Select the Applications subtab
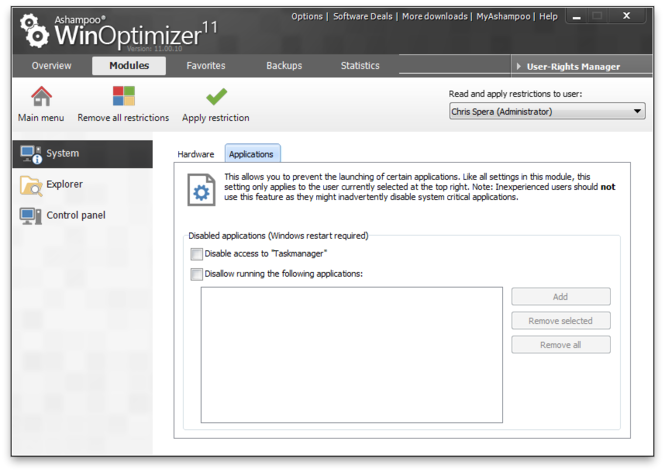The width and height of the screenshot is (665, 472). (252, 154)
